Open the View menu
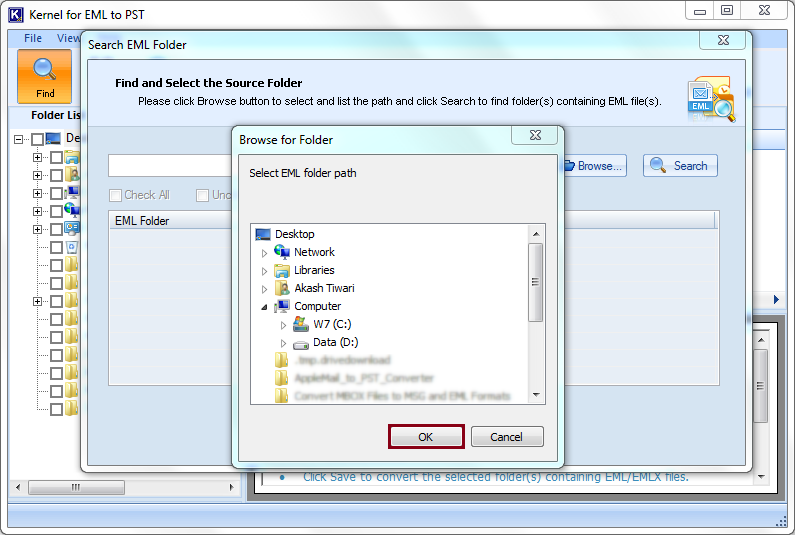795x535 pixels. [x=68, y=38]
